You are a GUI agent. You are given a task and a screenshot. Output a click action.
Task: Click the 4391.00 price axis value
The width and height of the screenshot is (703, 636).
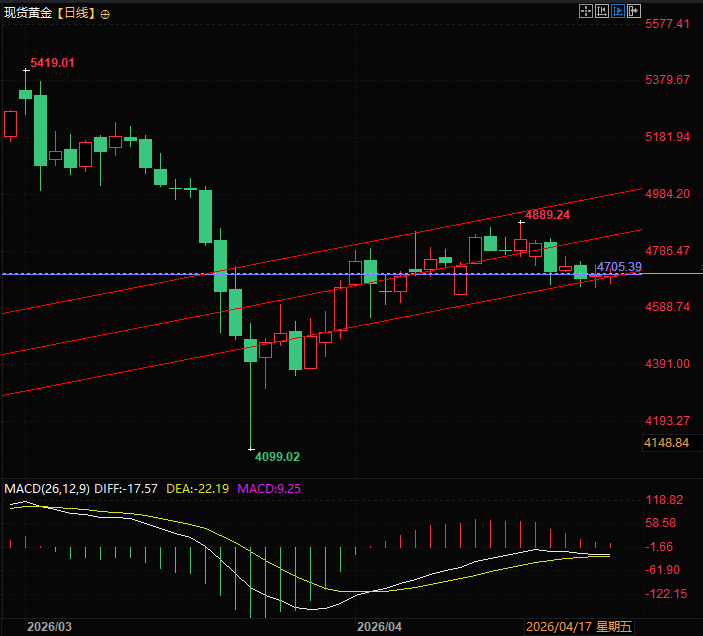[x=667, y=364]
